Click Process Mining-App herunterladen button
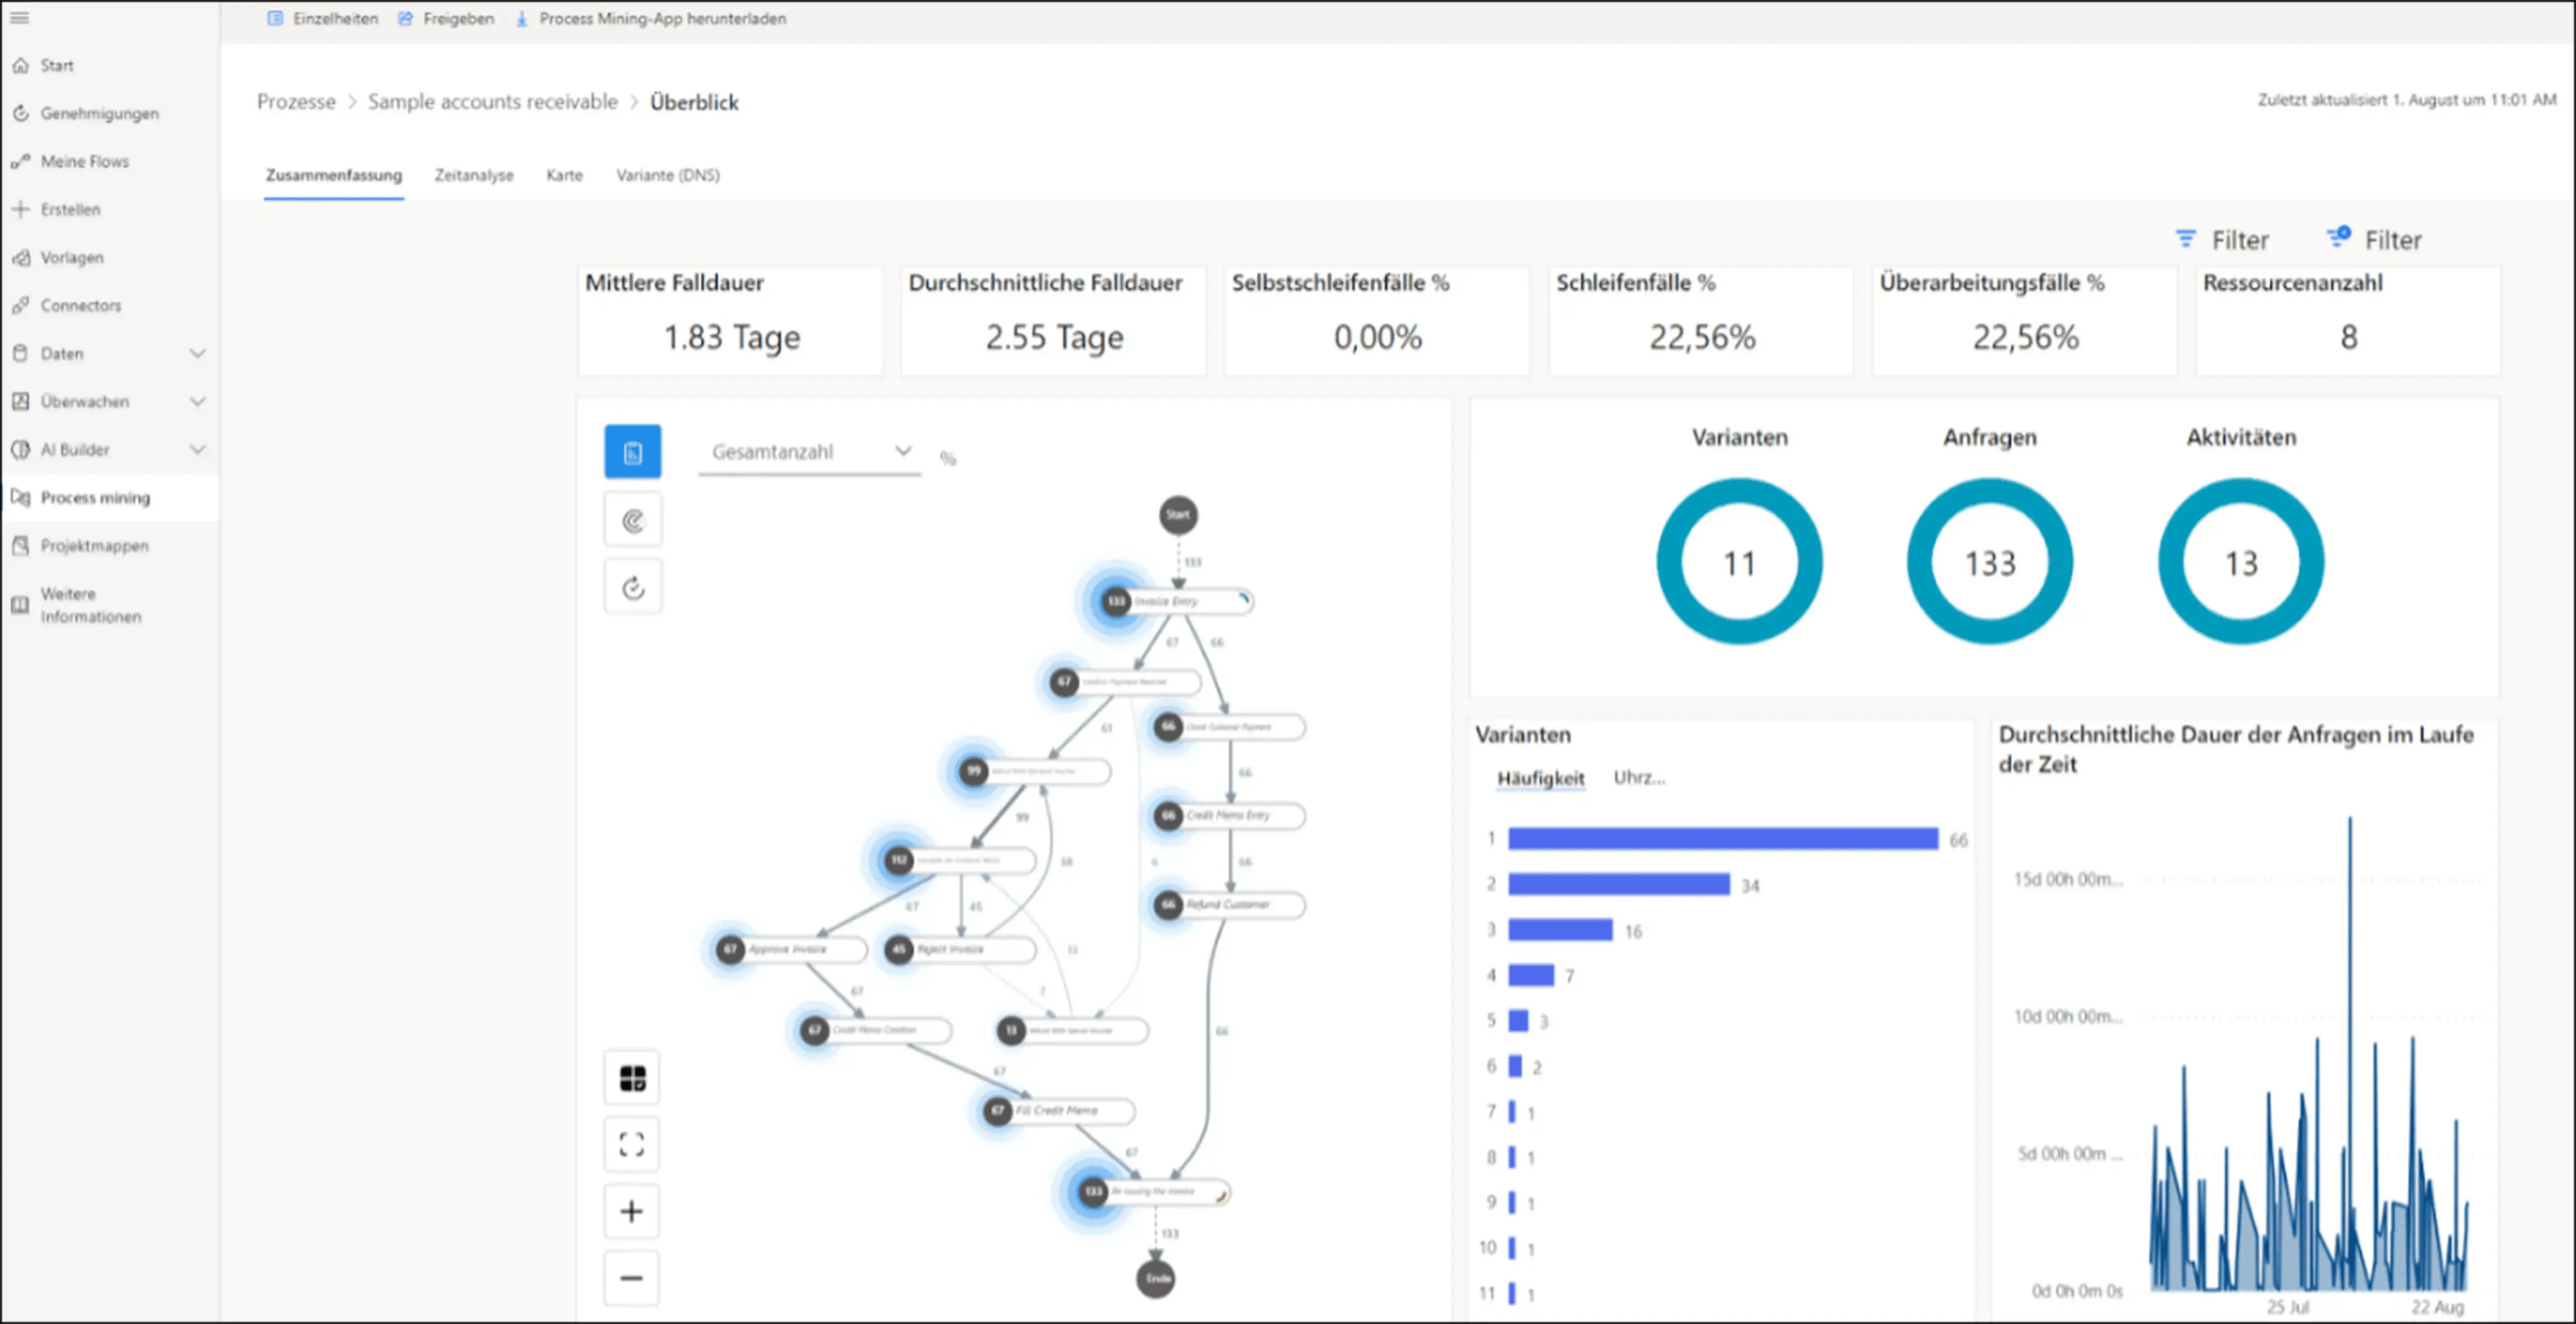 coord(651,18)
